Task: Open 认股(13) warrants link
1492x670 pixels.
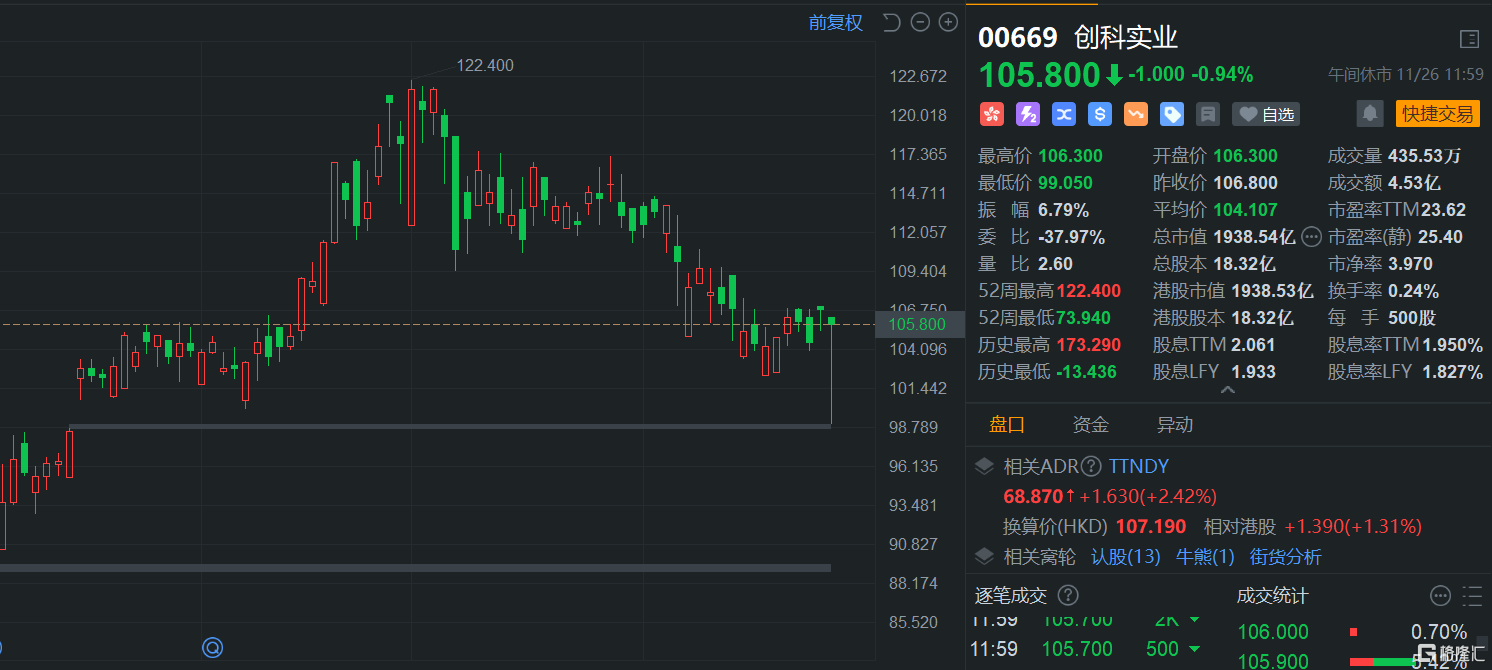Action: tap(1125, 556)
